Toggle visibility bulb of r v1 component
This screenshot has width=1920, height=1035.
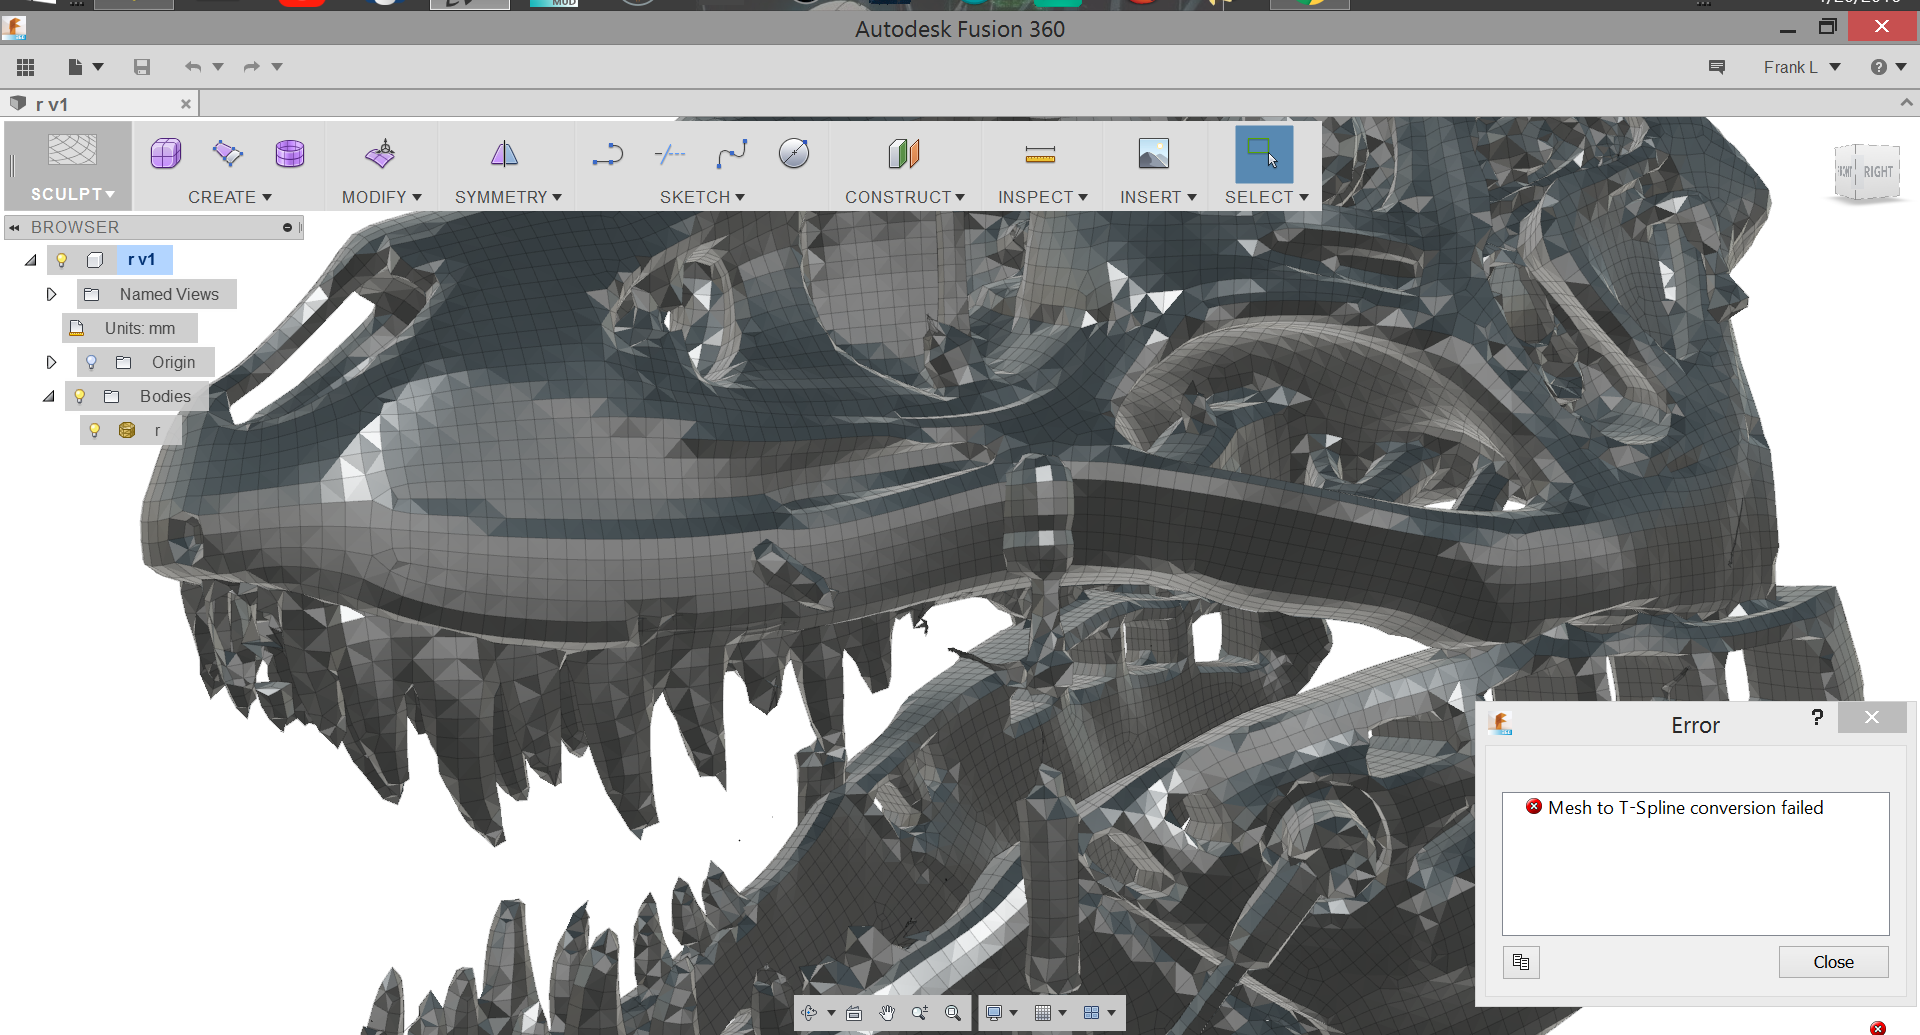pyautogui.click(x=62, y=260)
